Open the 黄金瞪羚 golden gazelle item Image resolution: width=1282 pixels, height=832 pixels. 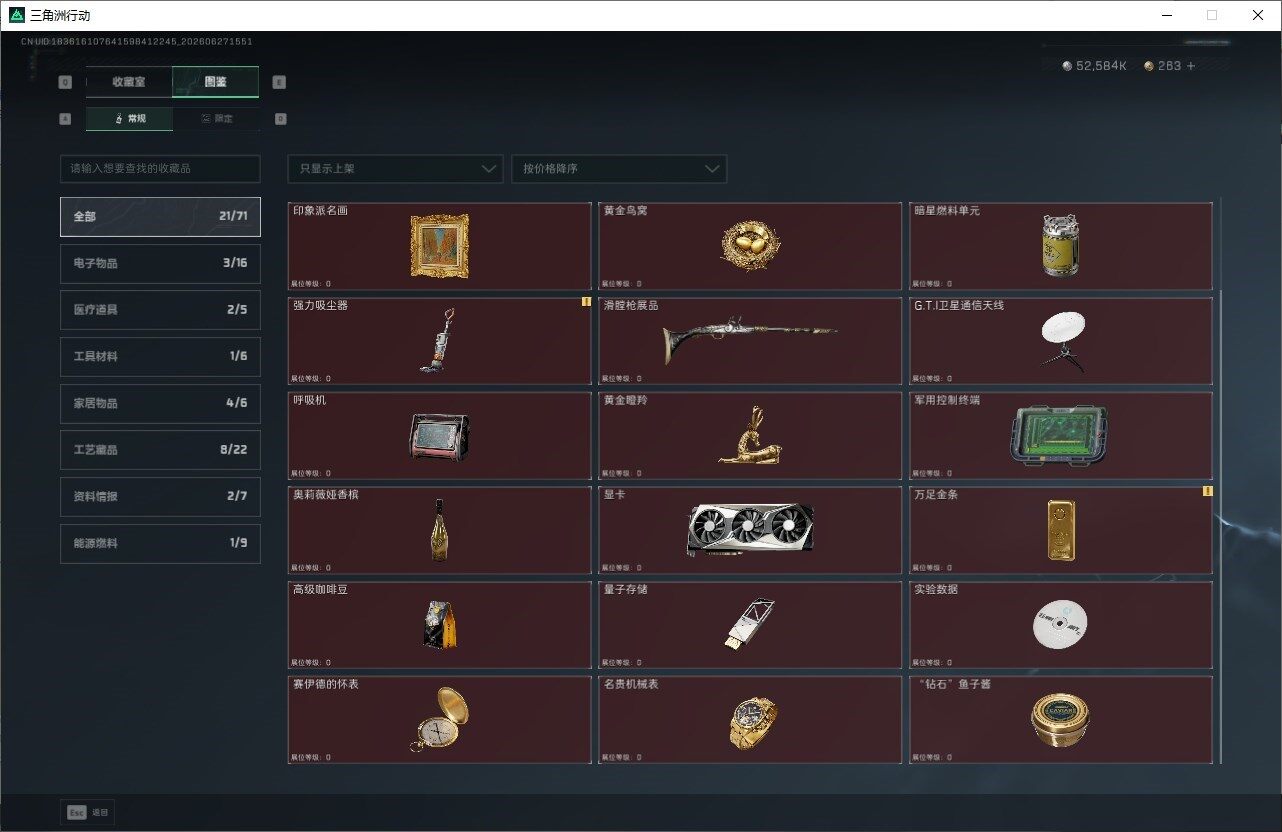point(750,436)
